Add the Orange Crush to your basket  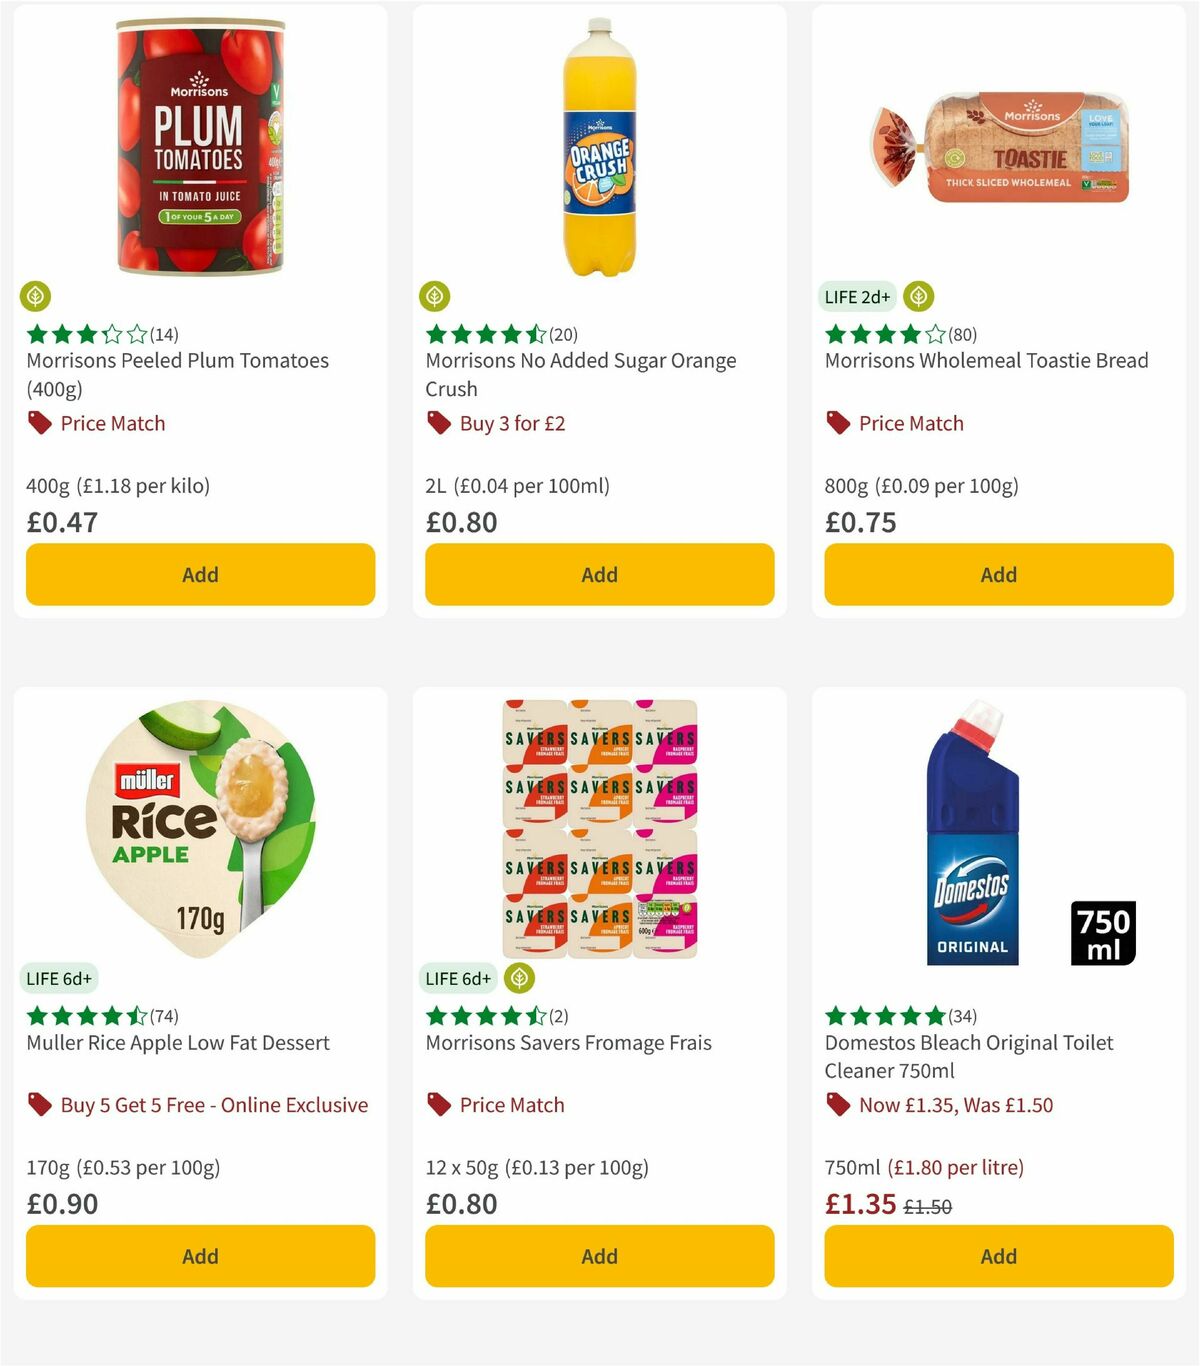598,574
